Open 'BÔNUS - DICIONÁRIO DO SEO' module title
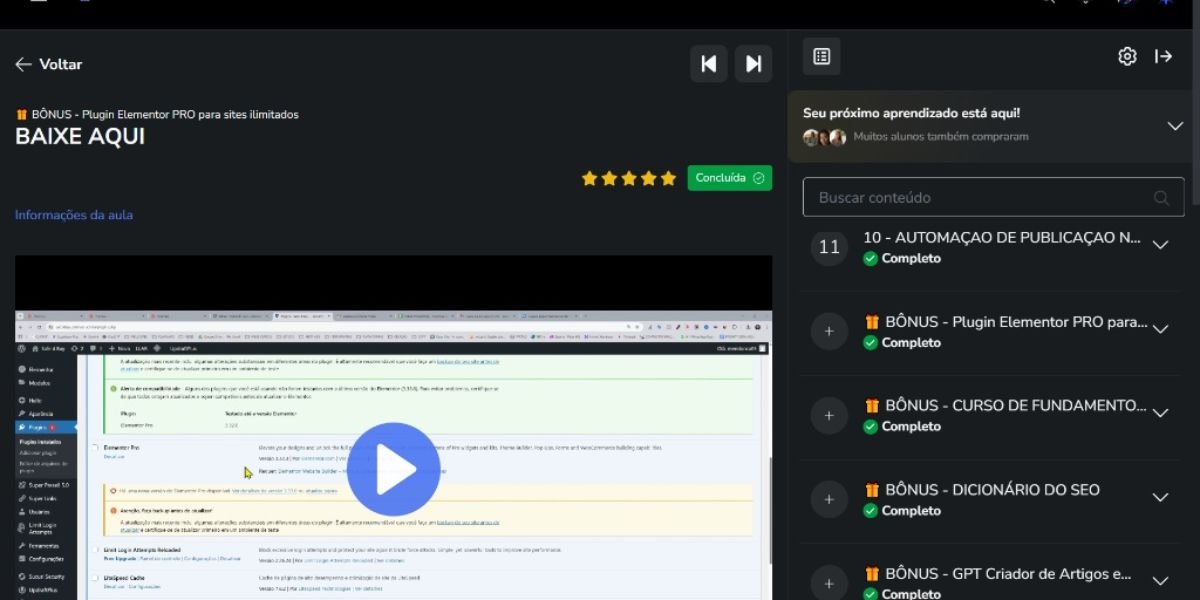The image size is (1200, 600). coord(982,490)
